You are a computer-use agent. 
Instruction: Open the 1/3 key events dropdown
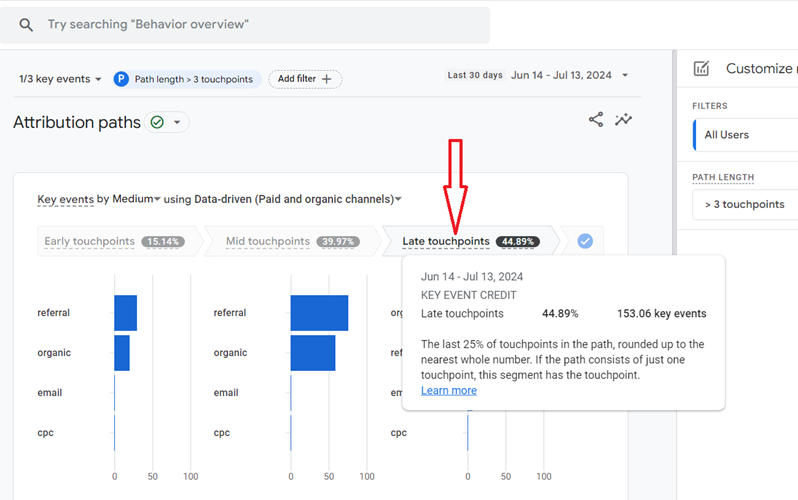[60, 79]
